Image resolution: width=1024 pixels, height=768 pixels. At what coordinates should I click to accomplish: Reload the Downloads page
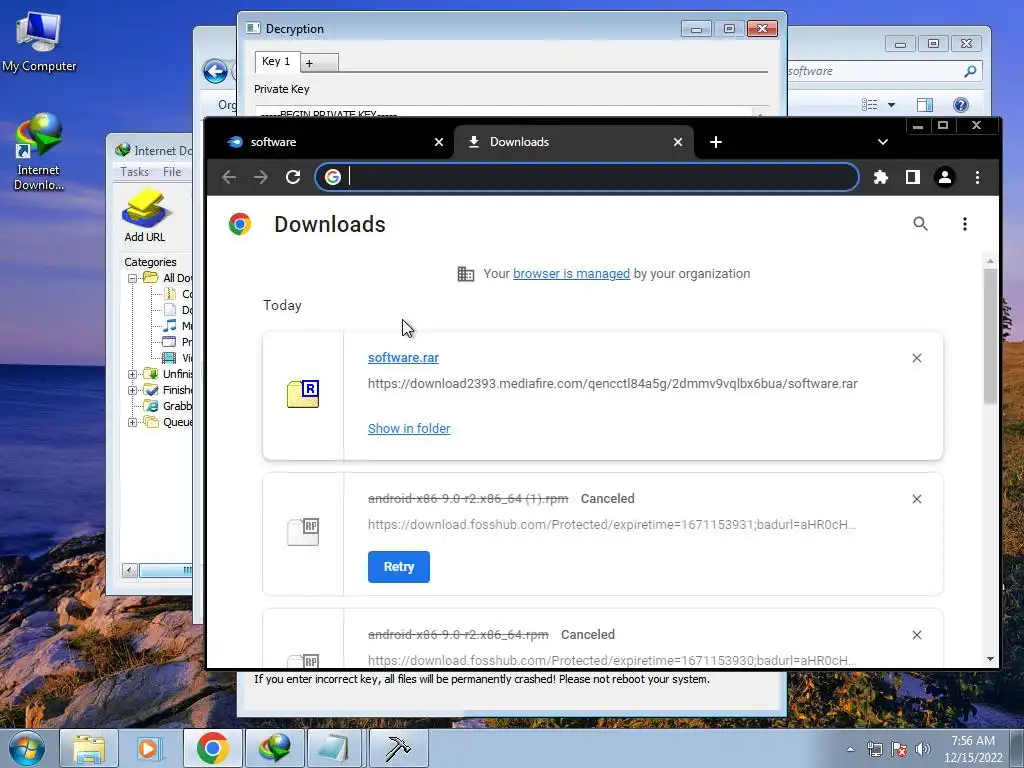(x=293, y=177)
